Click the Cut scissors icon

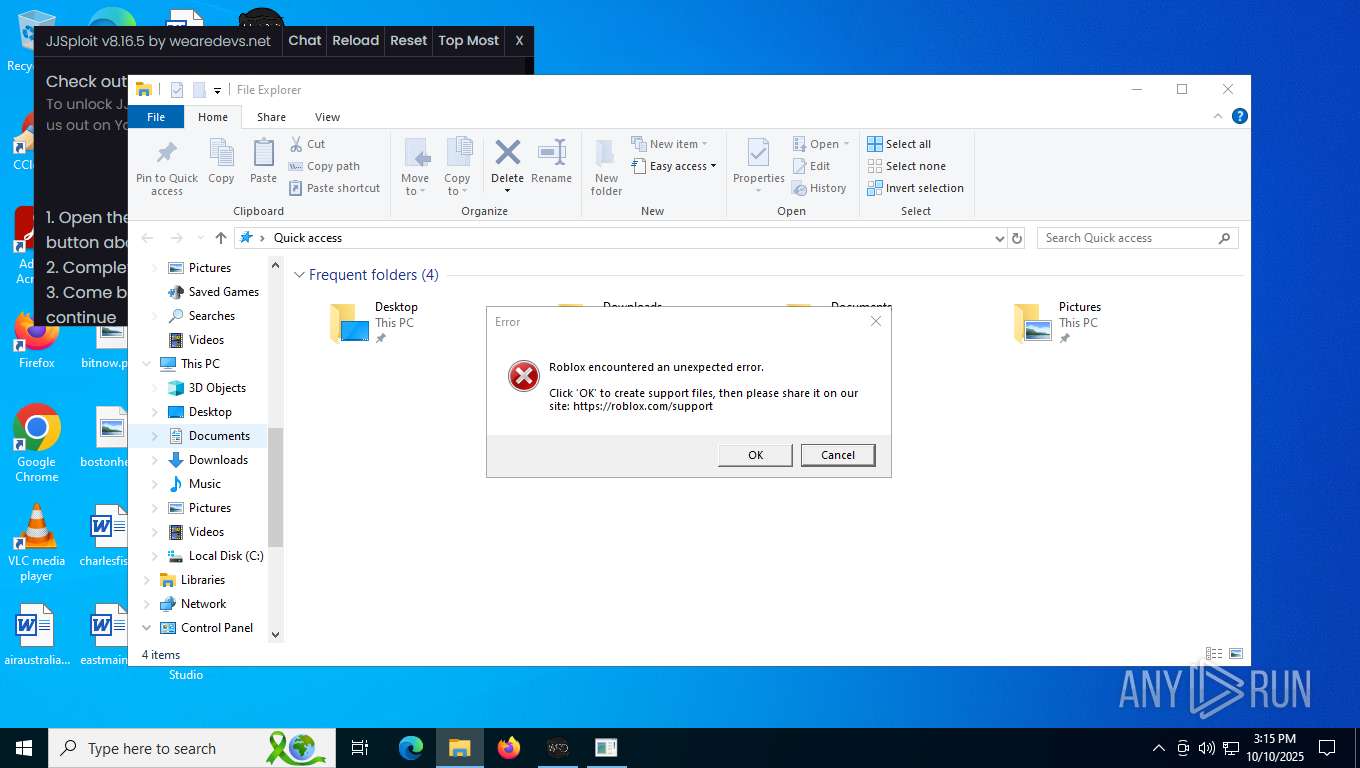pos(297,144)
